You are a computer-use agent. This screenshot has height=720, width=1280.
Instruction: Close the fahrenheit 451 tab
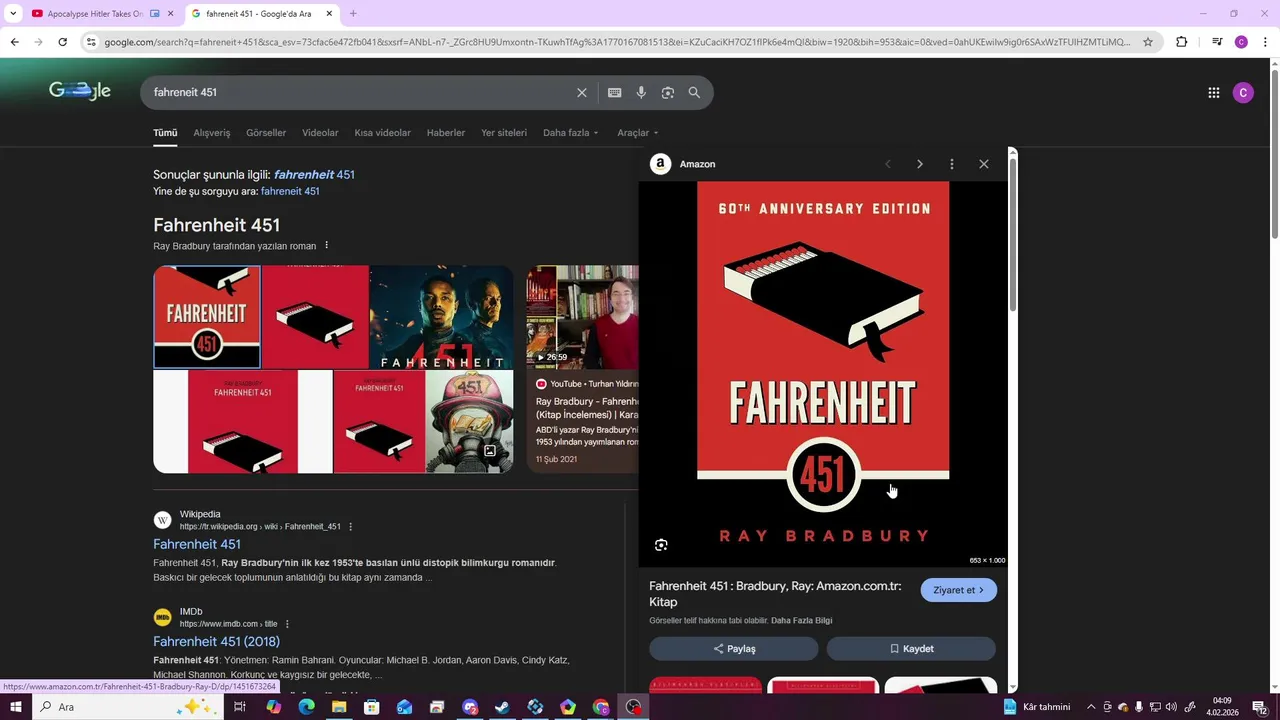[x=329, y=14]
